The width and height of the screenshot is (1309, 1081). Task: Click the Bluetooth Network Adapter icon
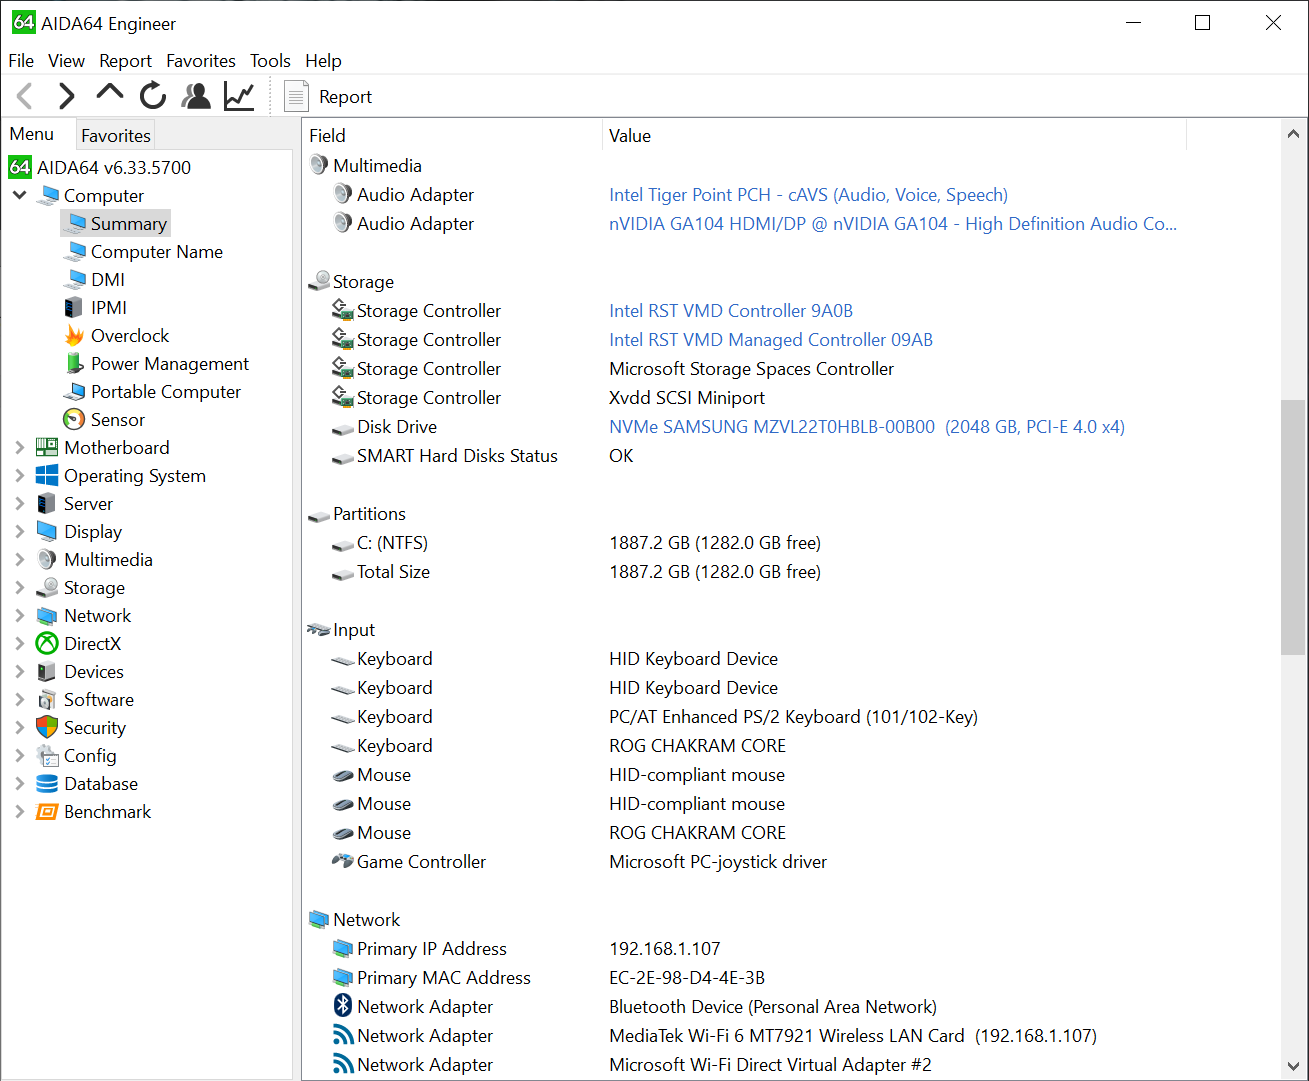click(x=343, y=1005)
